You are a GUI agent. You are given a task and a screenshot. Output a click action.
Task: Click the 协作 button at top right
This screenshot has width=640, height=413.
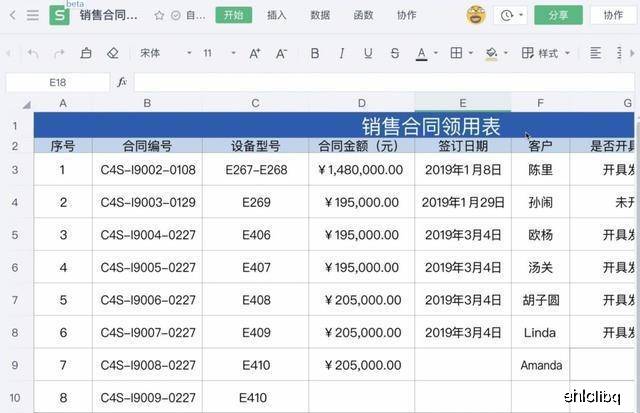coord(613,15)
